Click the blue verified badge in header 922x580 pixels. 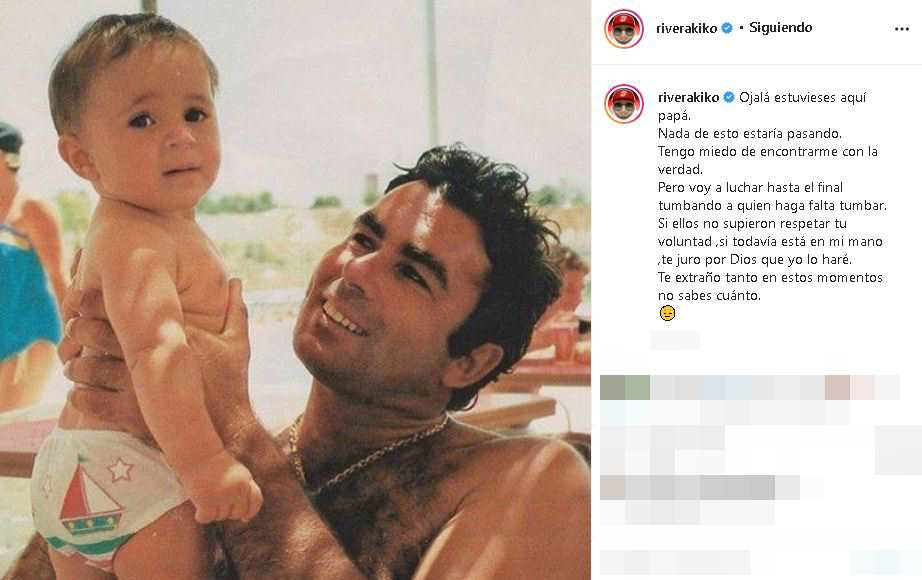click(x=727, y=28)
